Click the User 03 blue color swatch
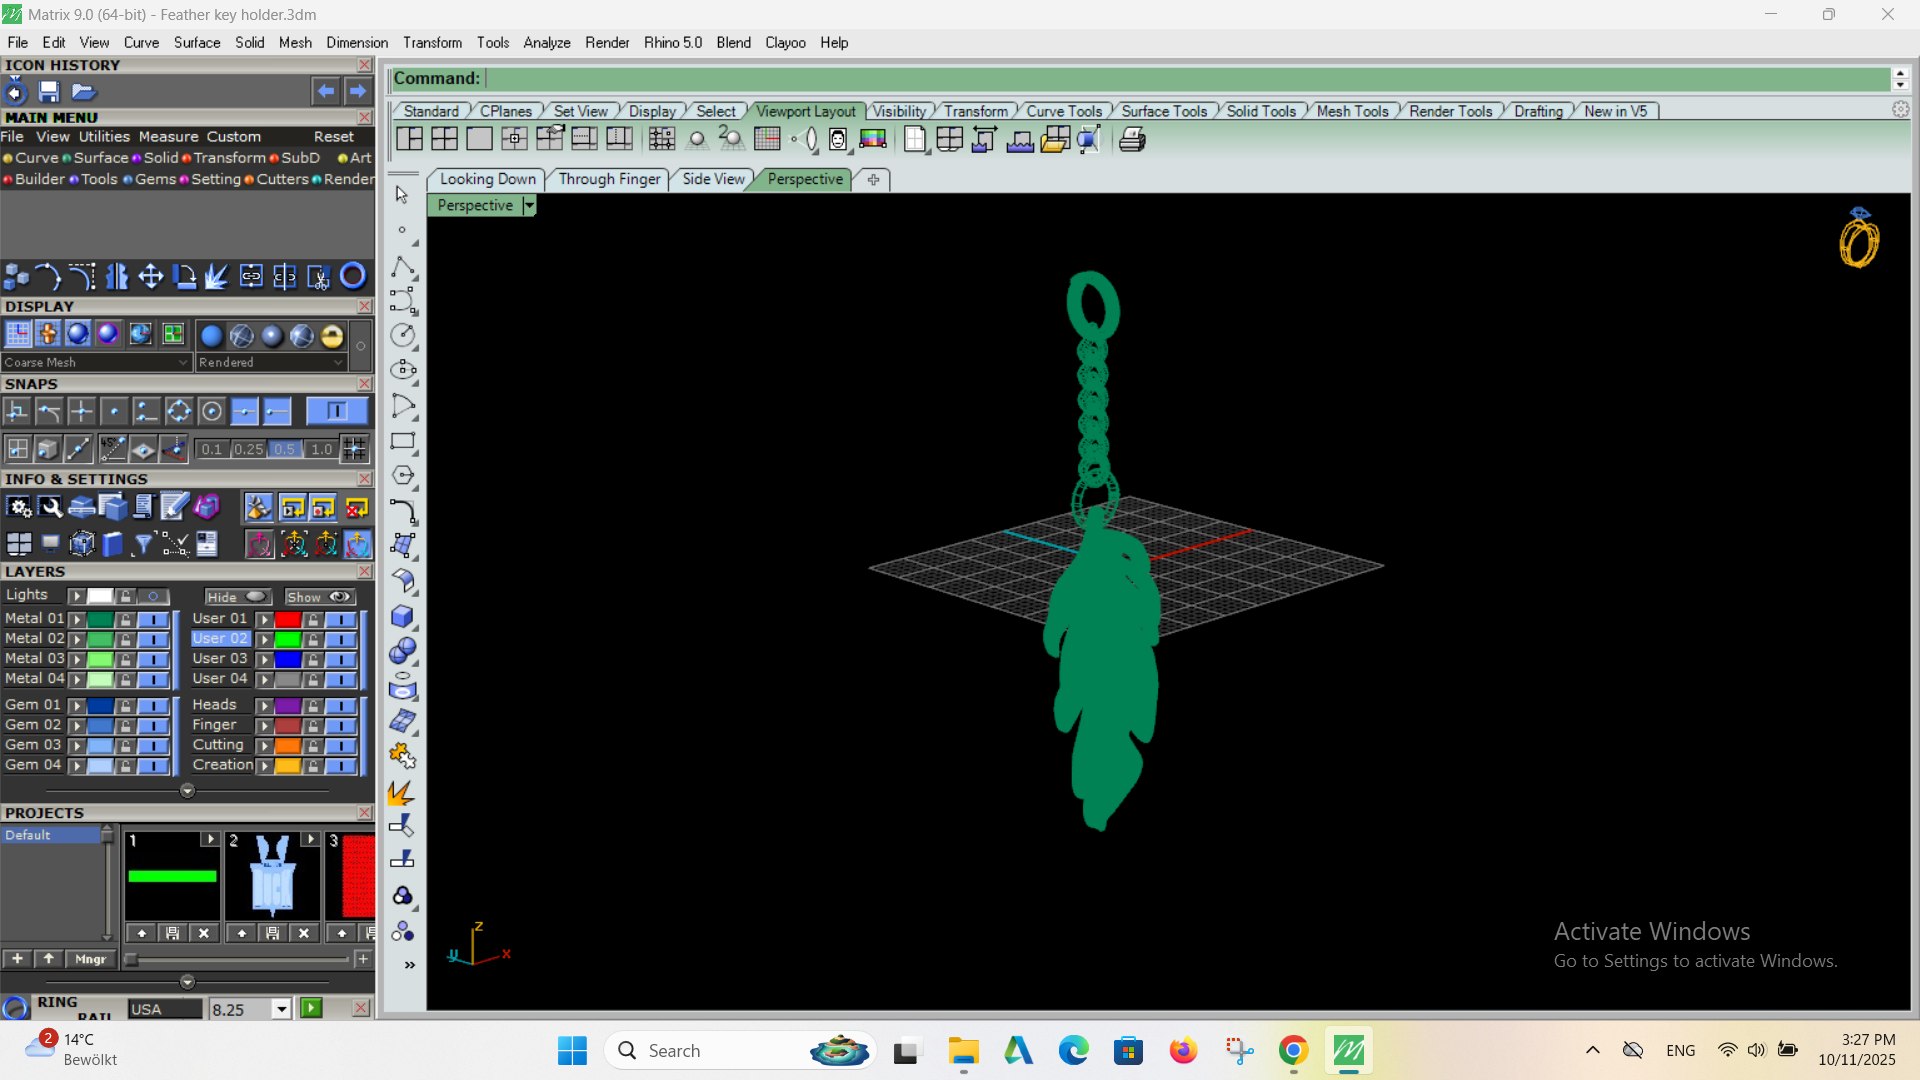 point(288,659)
